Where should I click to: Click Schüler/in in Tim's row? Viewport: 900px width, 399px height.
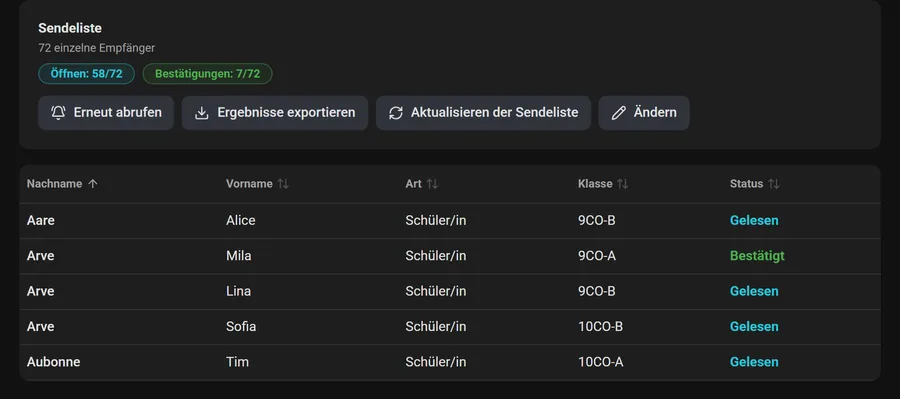436,362
